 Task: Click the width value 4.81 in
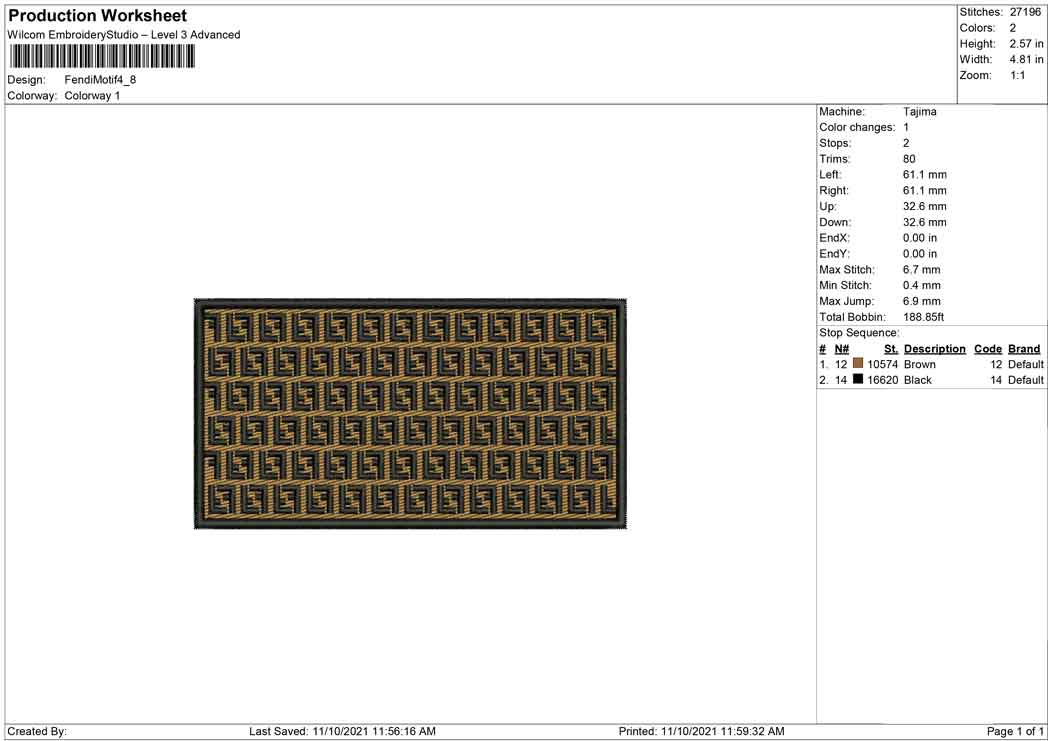(x=1027, y=59)
